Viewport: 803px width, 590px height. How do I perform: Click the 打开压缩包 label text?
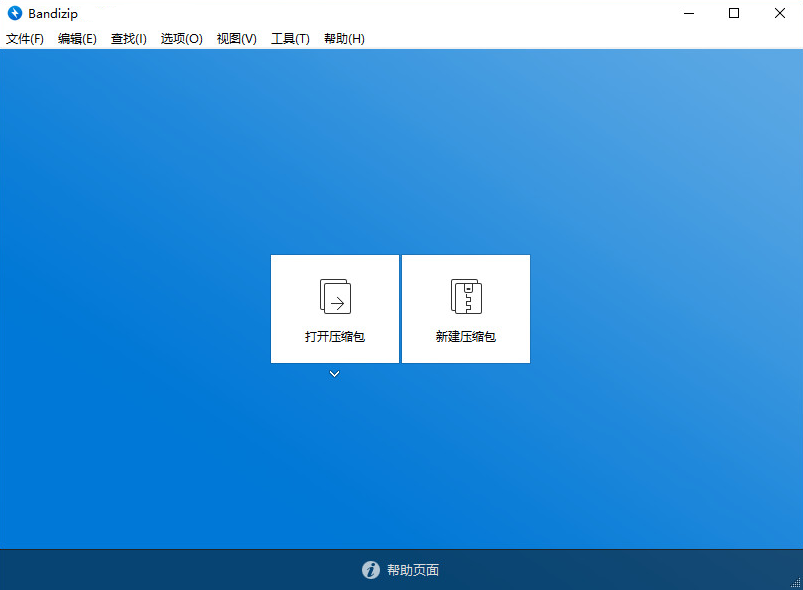click(x=335, y=336)
